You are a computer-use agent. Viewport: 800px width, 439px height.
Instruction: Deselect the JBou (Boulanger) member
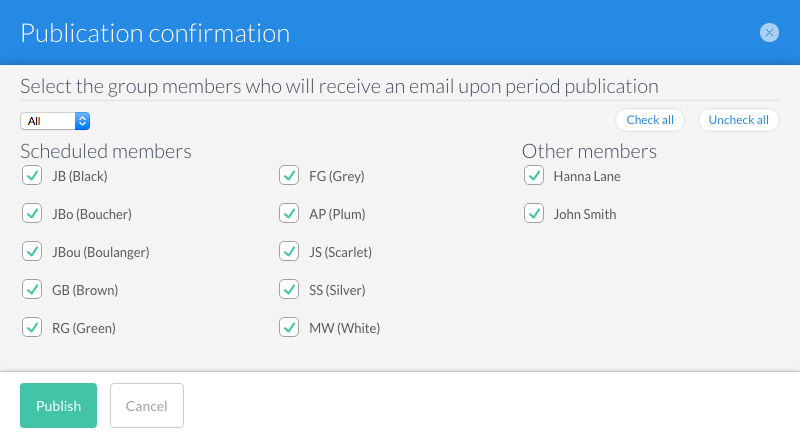tap(32, 251)
